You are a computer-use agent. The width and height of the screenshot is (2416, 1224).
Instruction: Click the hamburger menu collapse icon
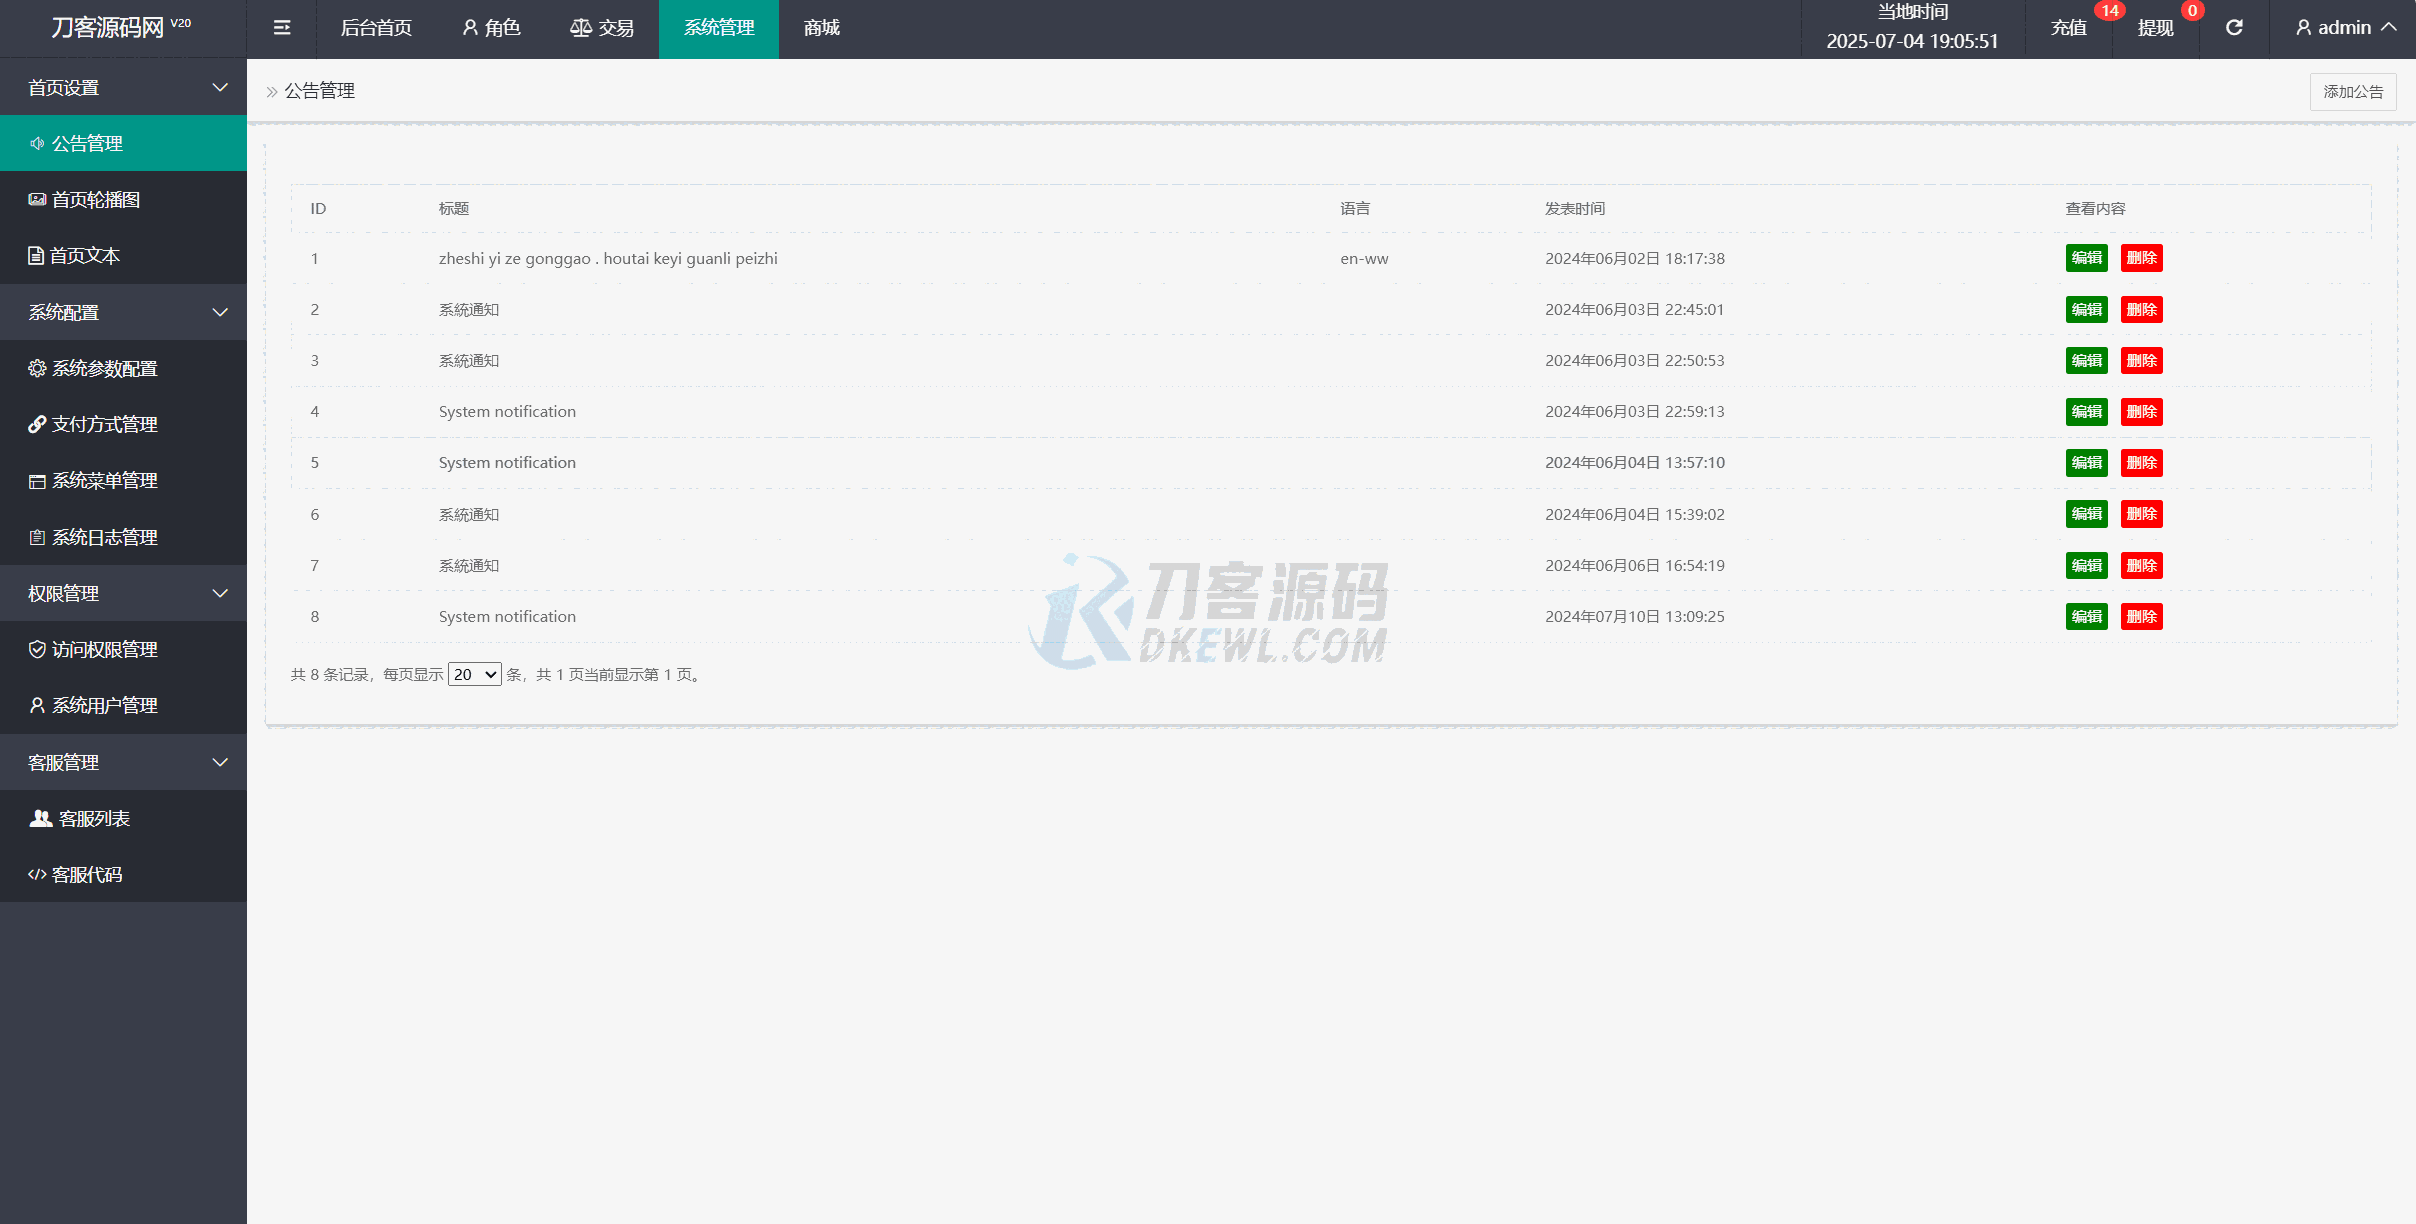click(x=282, y=28)
